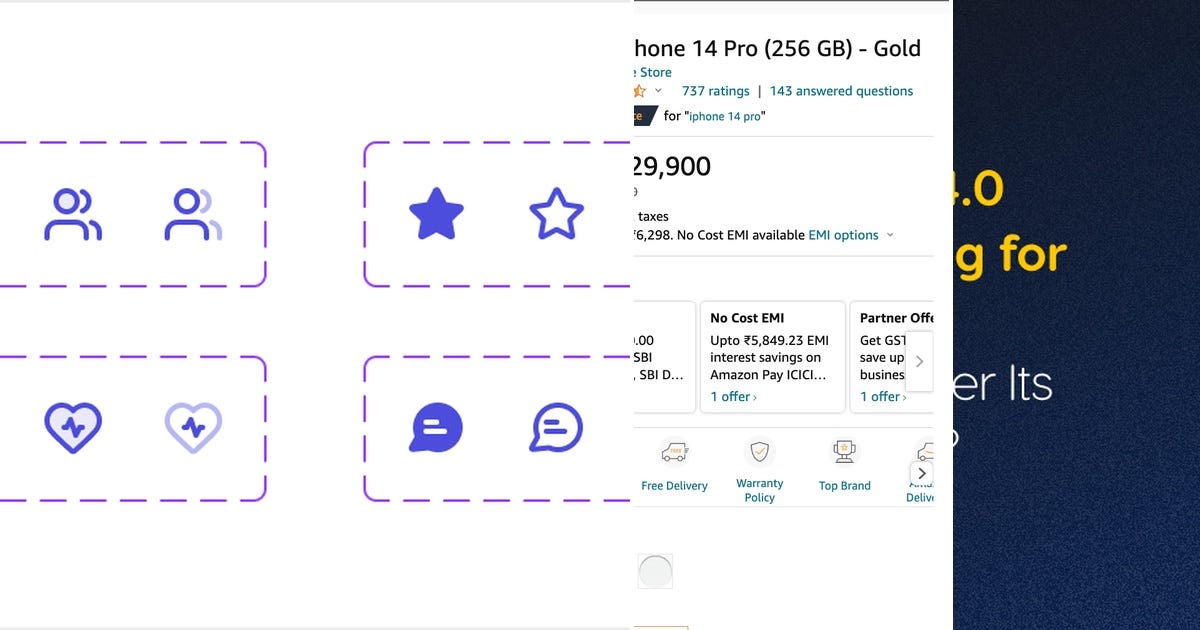Click the filled star icon
Viewport: 1200px width, 630px height.
tap(437, 213)
